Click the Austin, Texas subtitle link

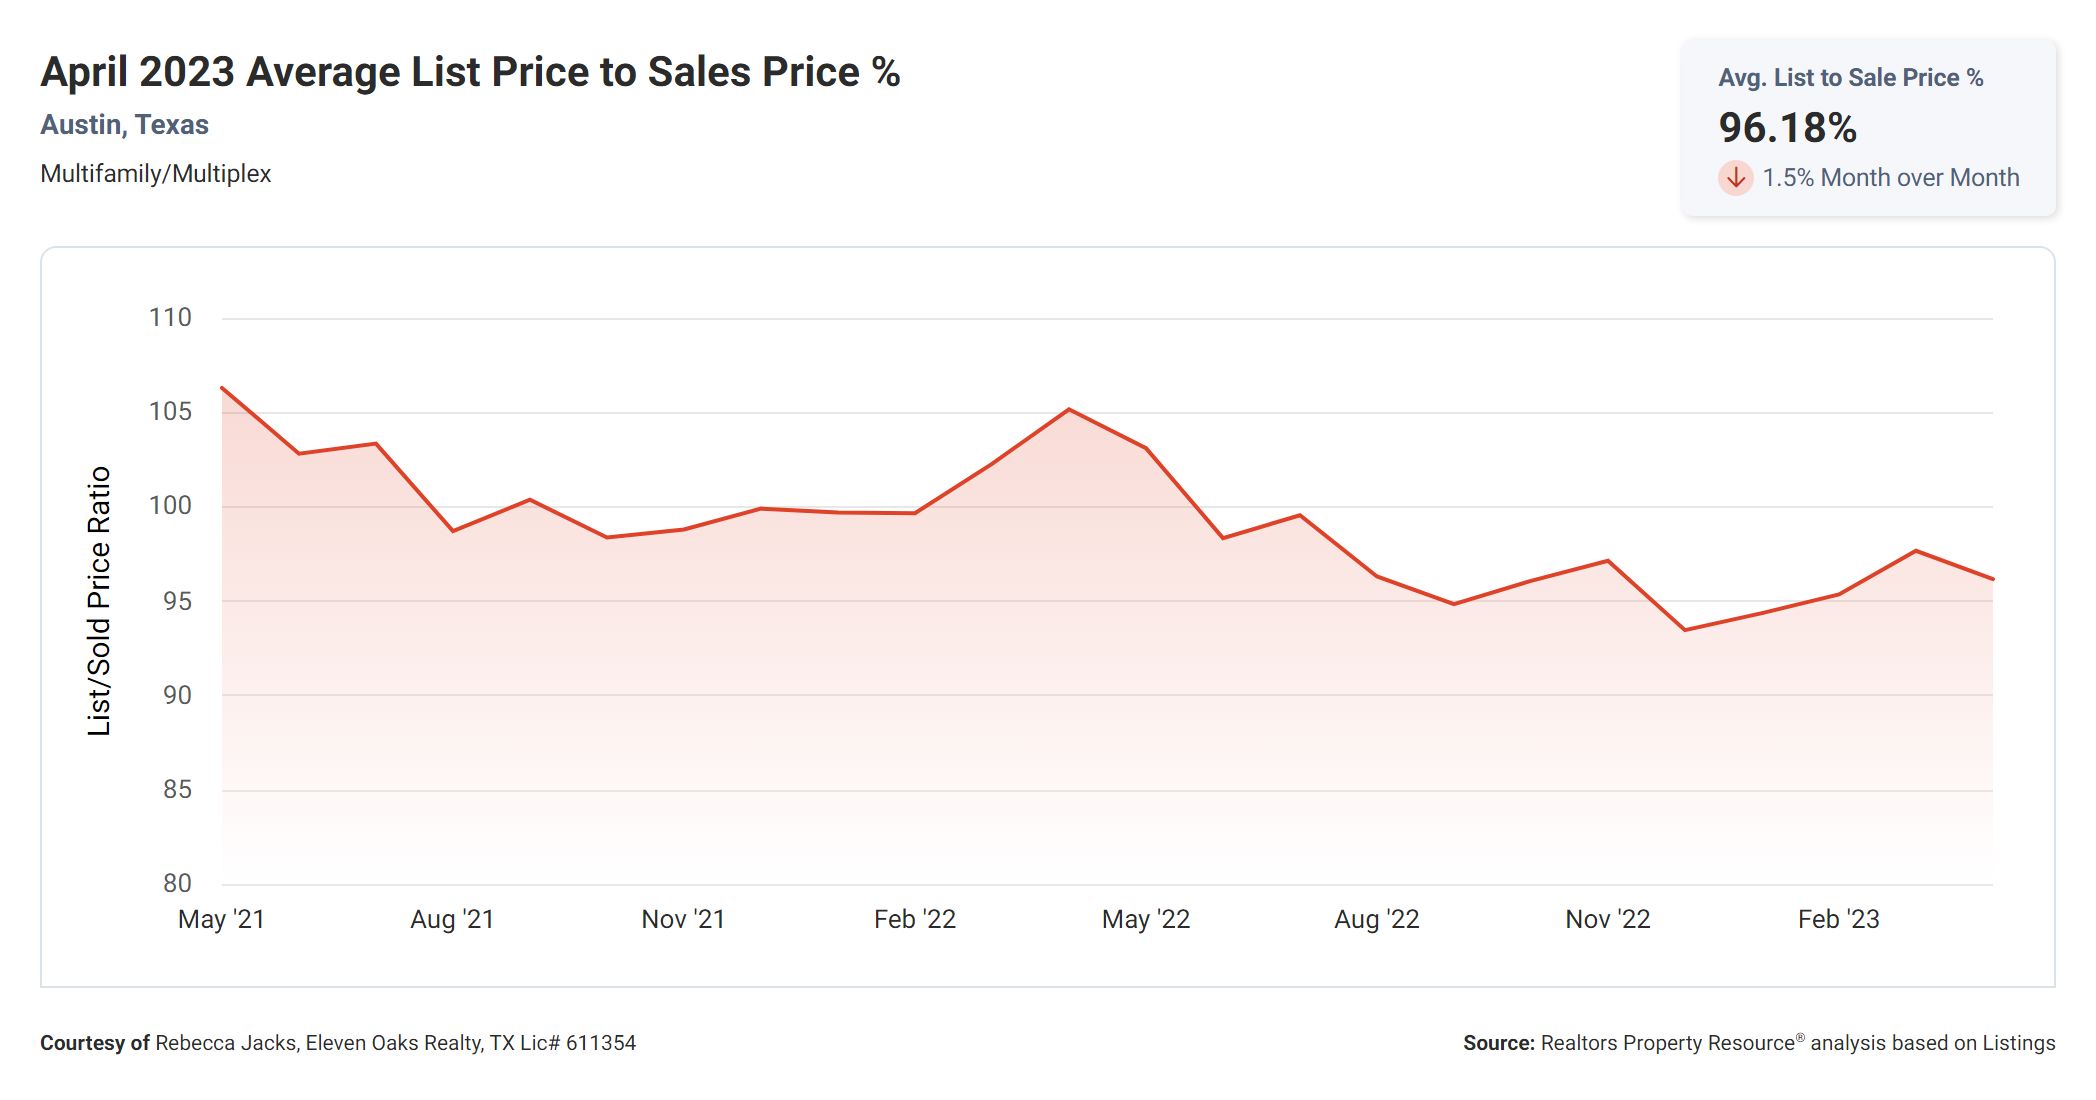[124, 125]
